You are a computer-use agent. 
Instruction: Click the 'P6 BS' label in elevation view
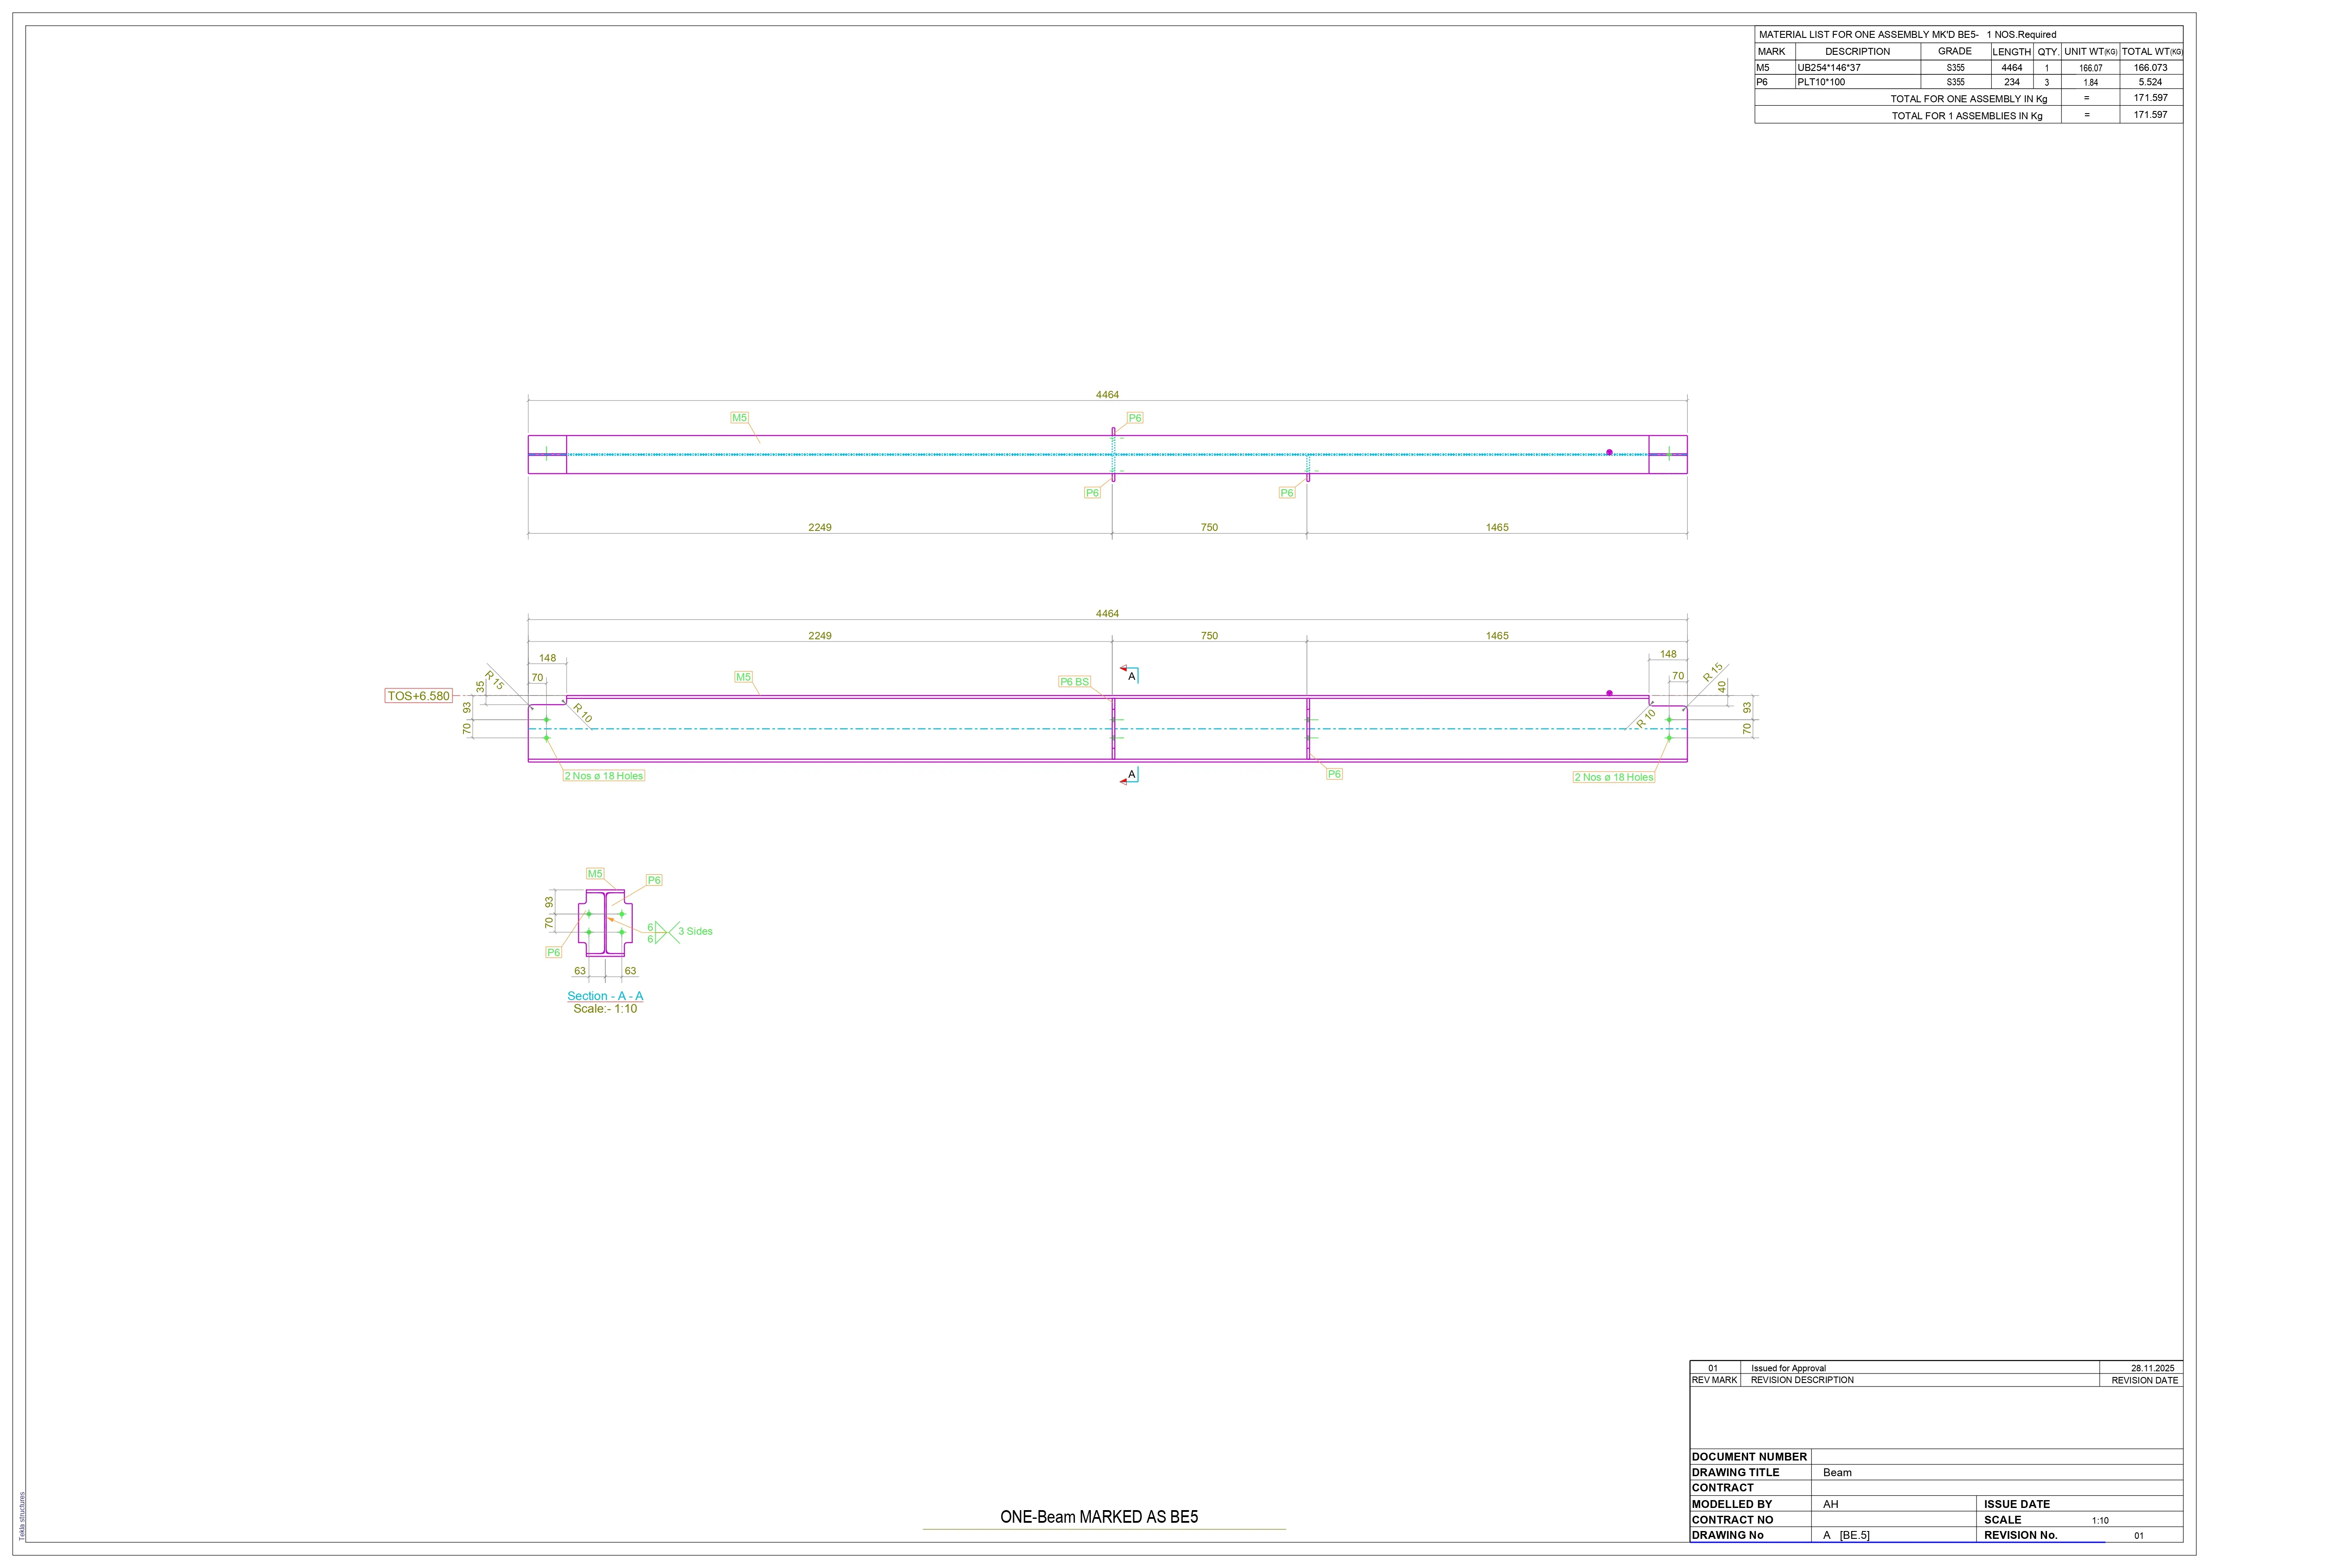pyautogui.click(x=1074, y=682)
